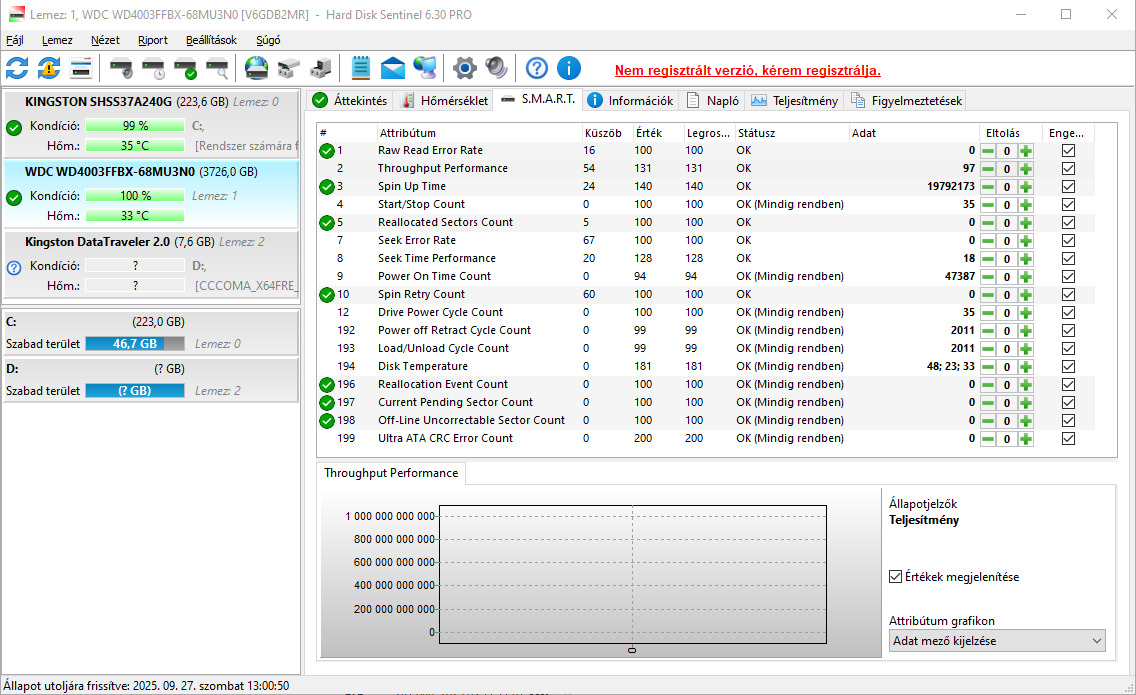Click the minus offset button for Power On Time Count
The width and height of the screenshot is (1136, 695).
(987, 277)
